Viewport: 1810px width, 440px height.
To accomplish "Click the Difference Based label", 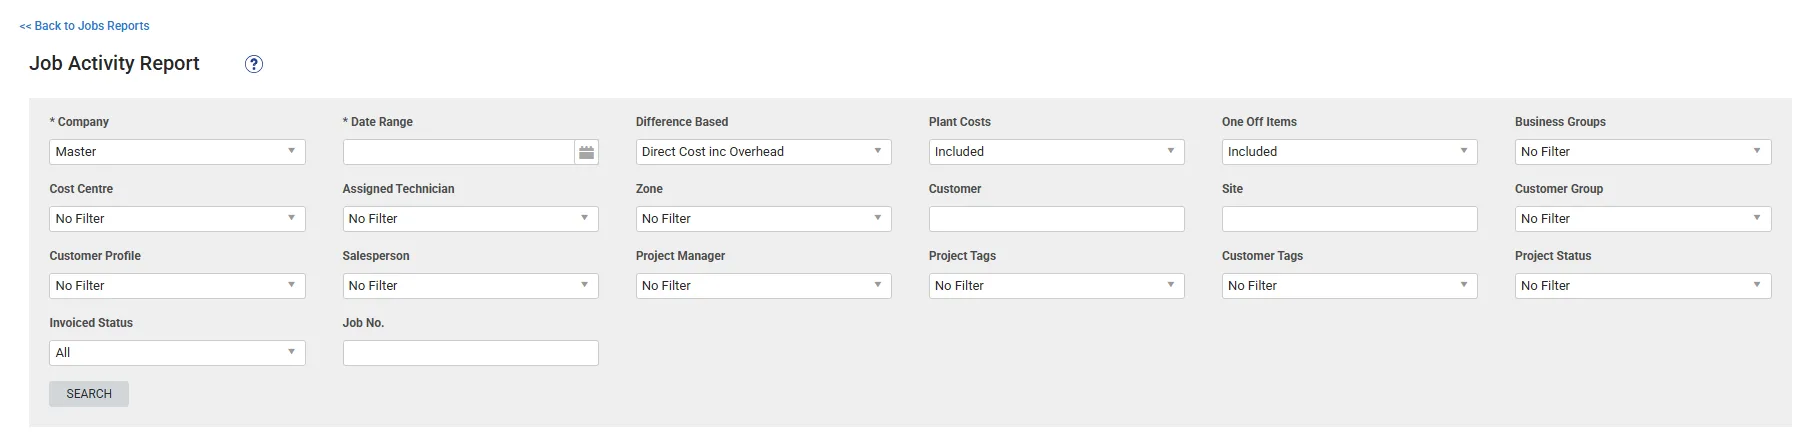I will tap(682, 122).
